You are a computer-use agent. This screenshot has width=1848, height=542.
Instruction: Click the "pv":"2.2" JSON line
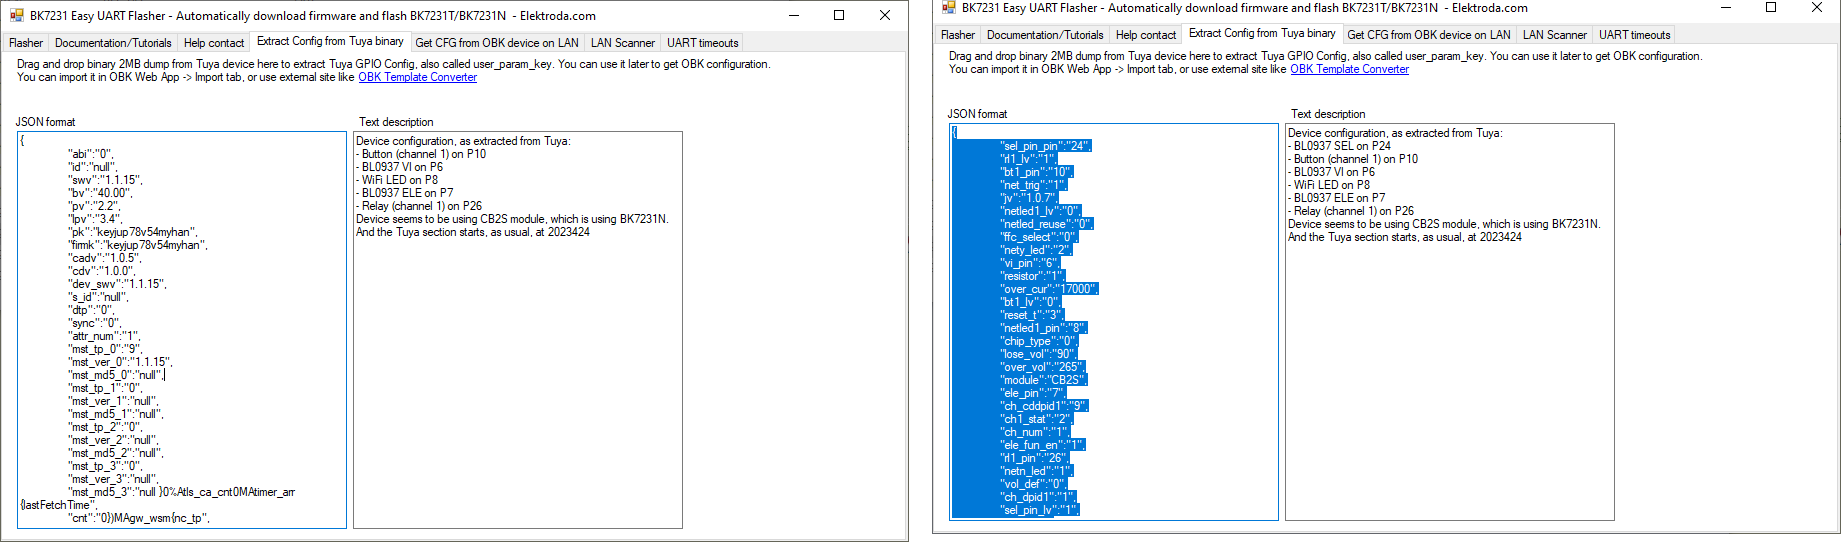tap(92, 206)
